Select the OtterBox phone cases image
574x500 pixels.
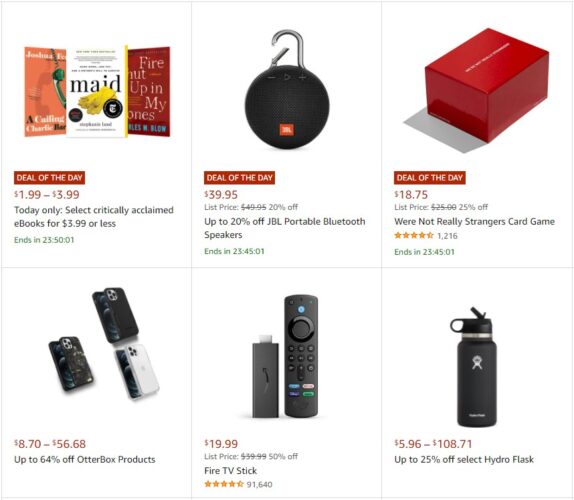(x=104, y=344)
